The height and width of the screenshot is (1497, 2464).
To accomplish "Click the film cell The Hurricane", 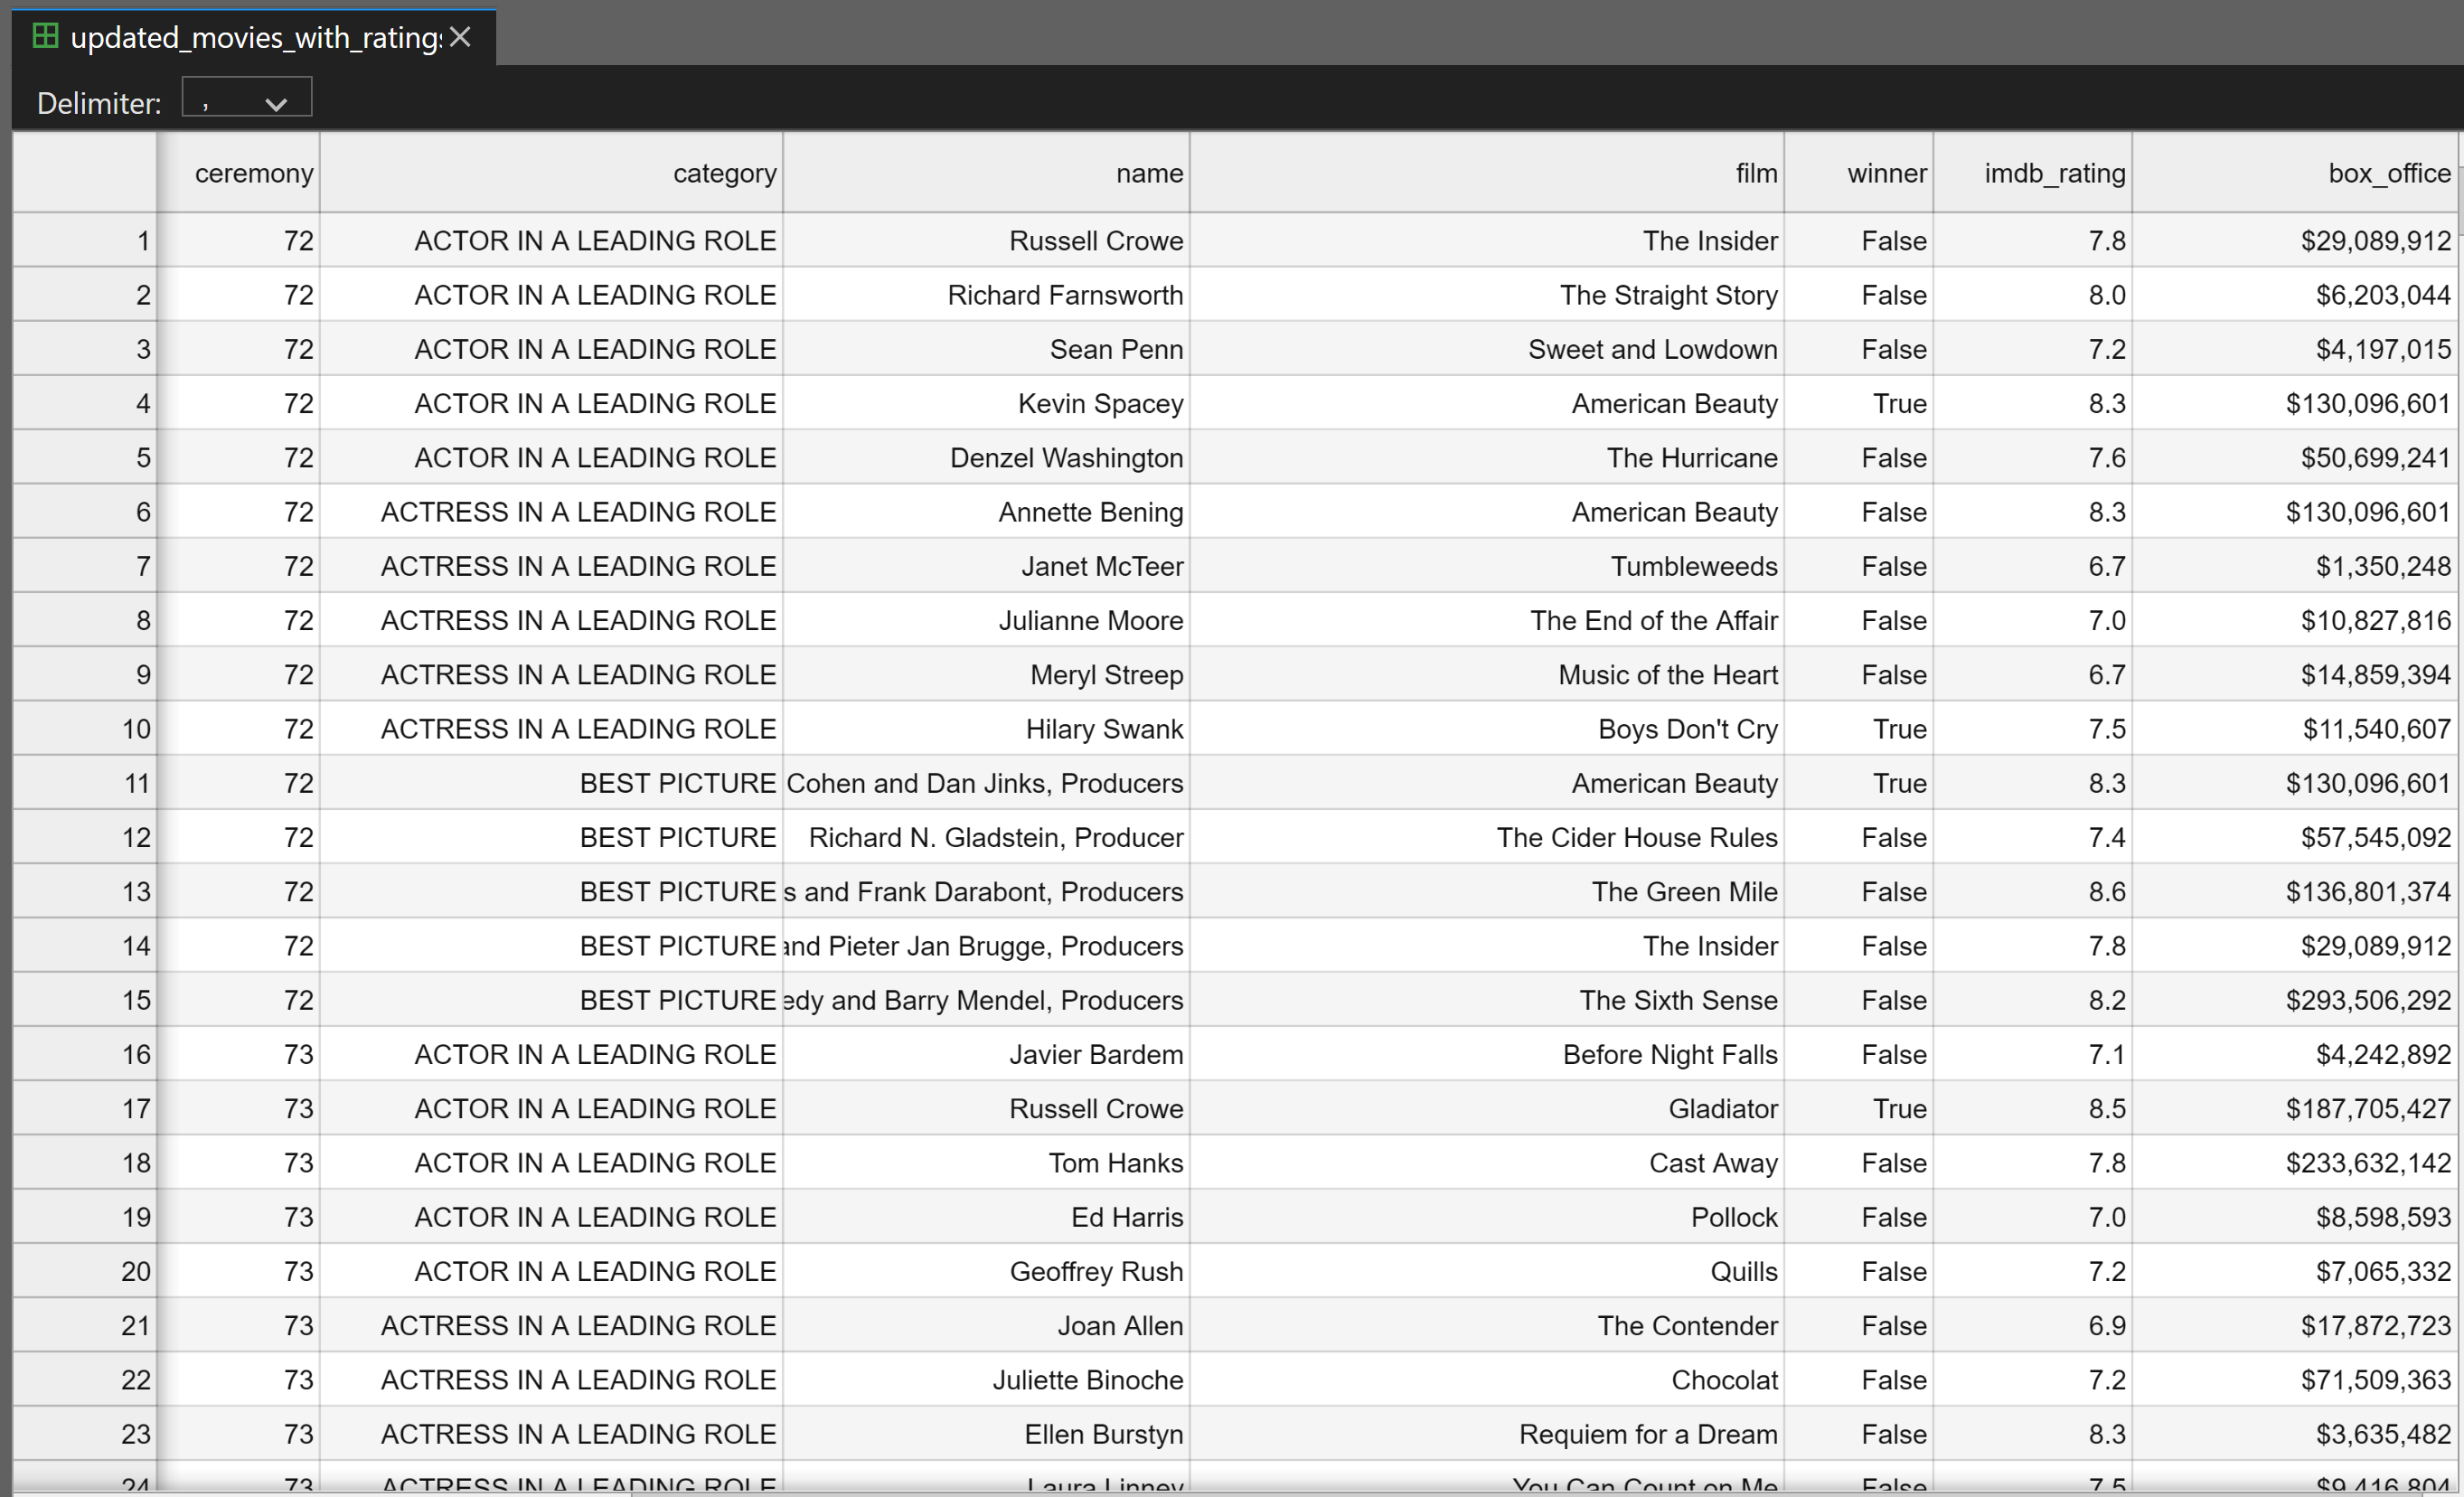I will tap(1487, 458).
